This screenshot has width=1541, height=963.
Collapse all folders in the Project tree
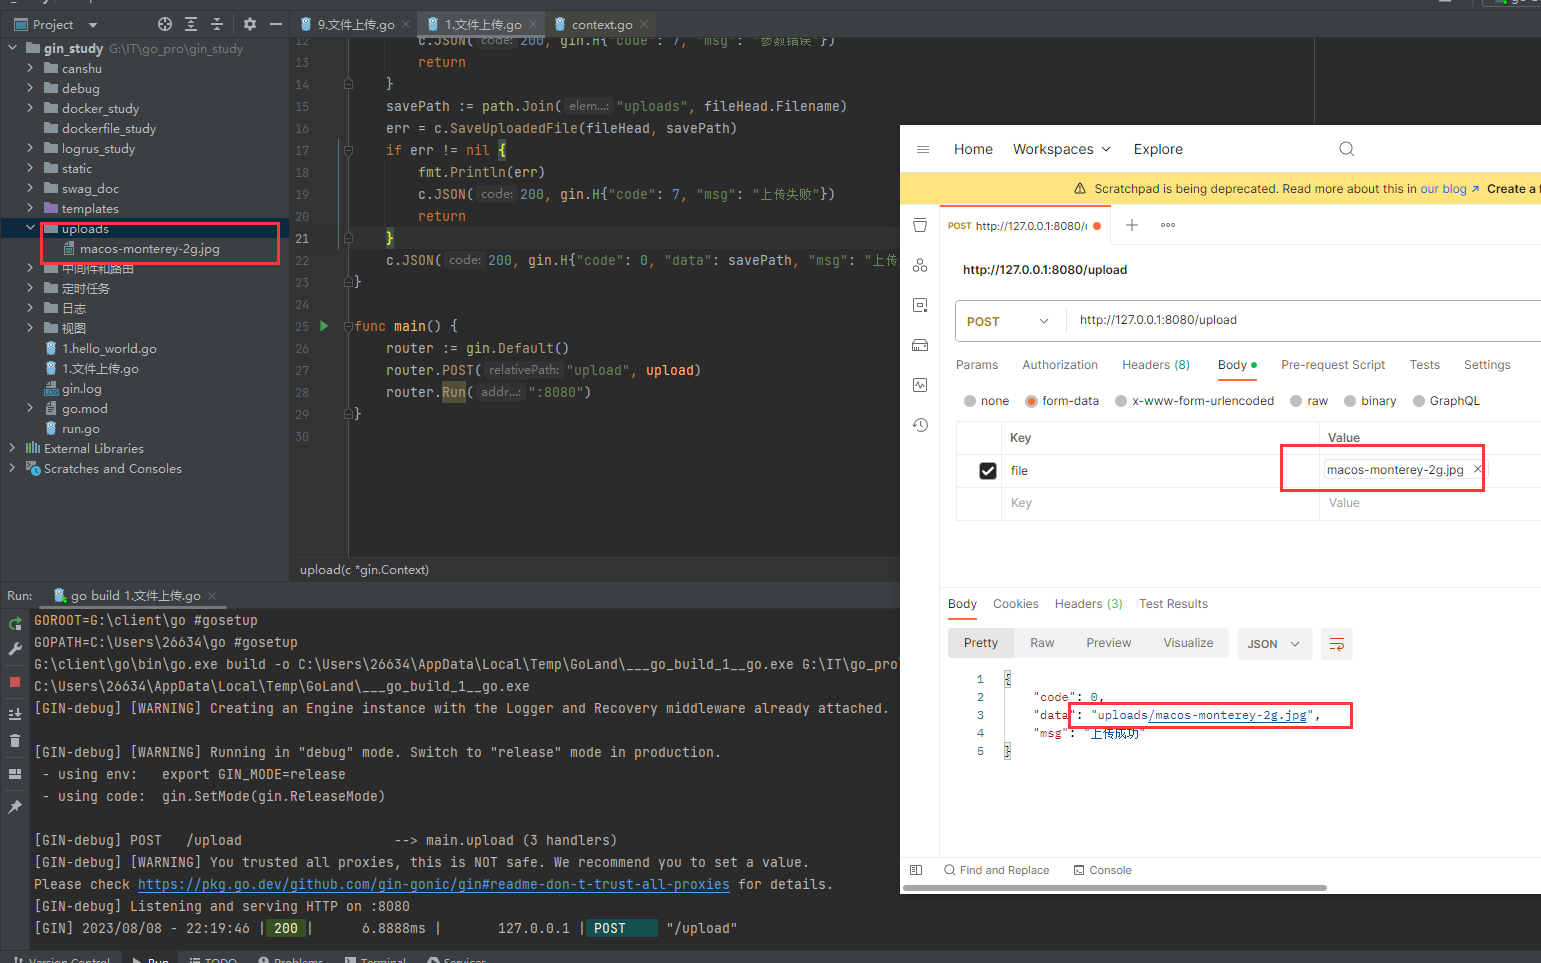click(x=217, y=24)
